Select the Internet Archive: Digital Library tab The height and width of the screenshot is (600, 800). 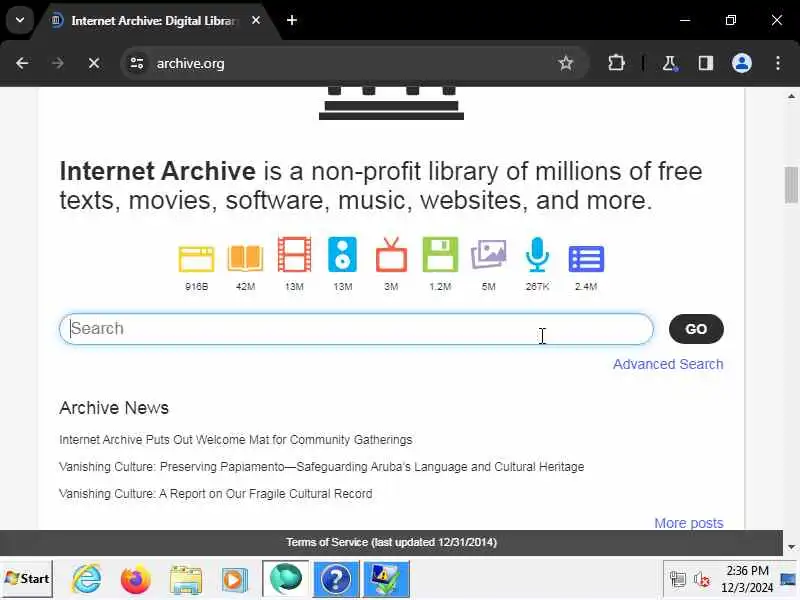click(153, 20)
